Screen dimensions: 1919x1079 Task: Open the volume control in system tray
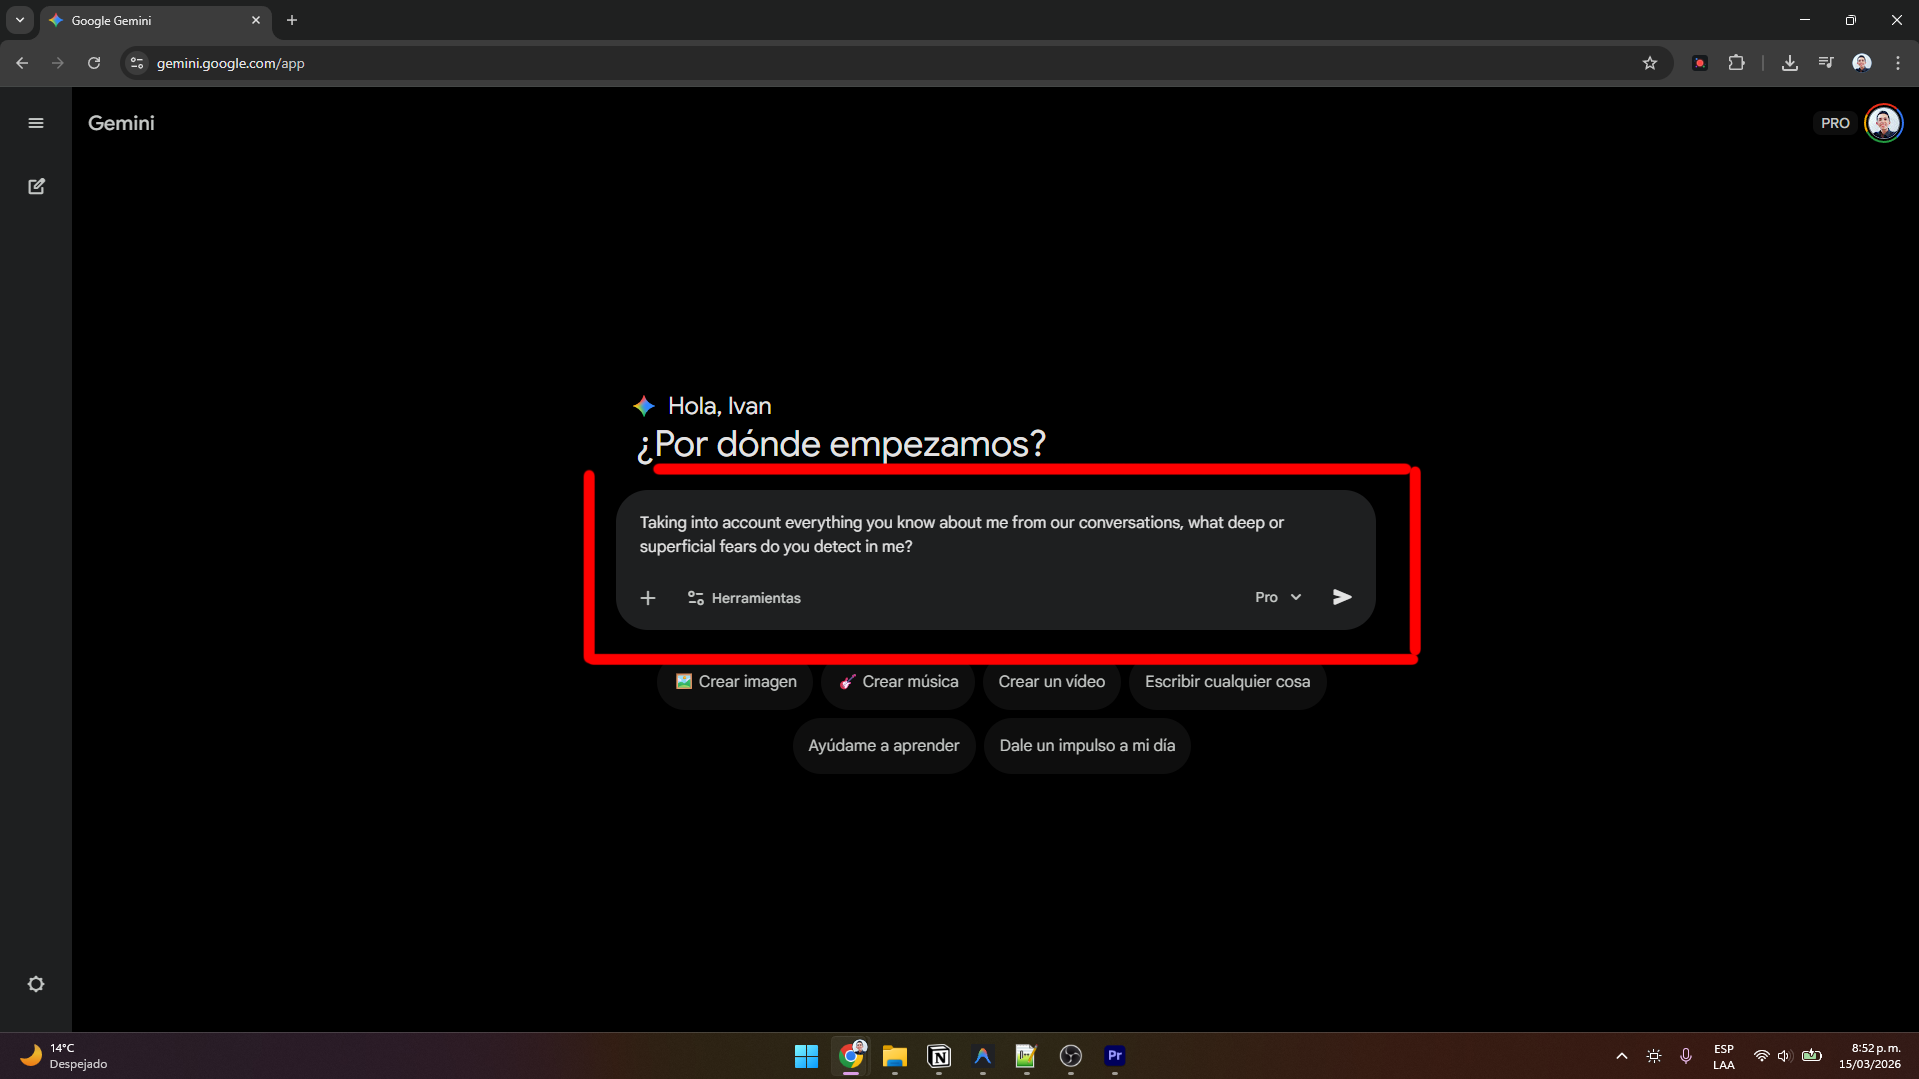click(1785, 1056)
